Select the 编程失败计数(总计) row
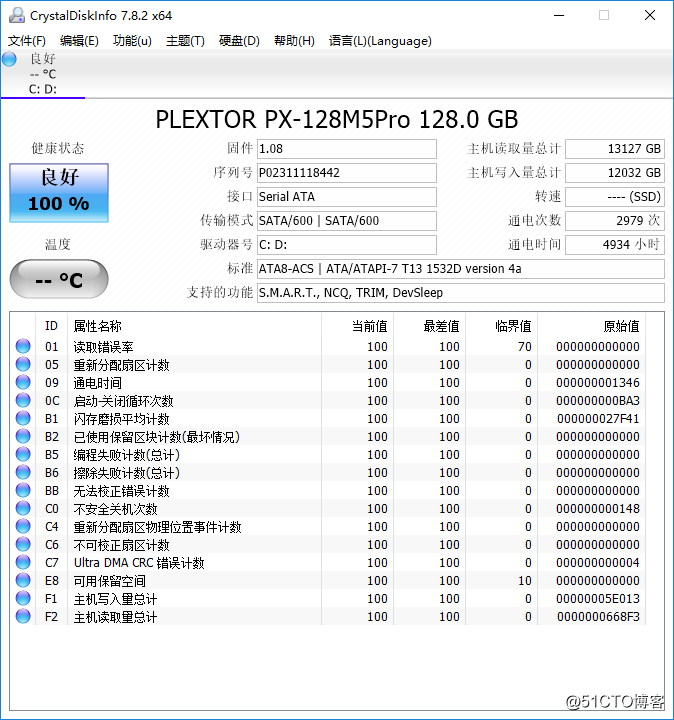This screenshot has width=674, height=720. (328, 455)
